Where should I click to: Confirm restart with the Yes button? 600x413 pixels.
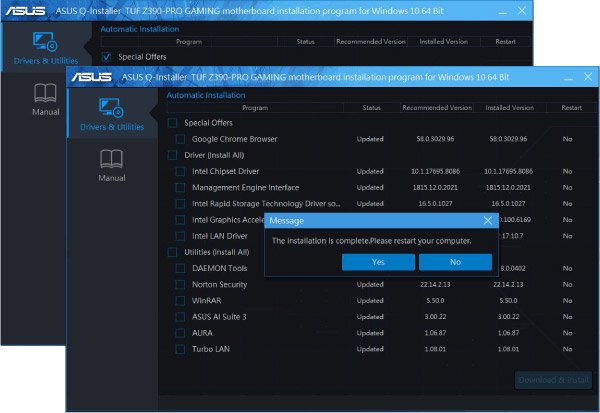(378, 262)
